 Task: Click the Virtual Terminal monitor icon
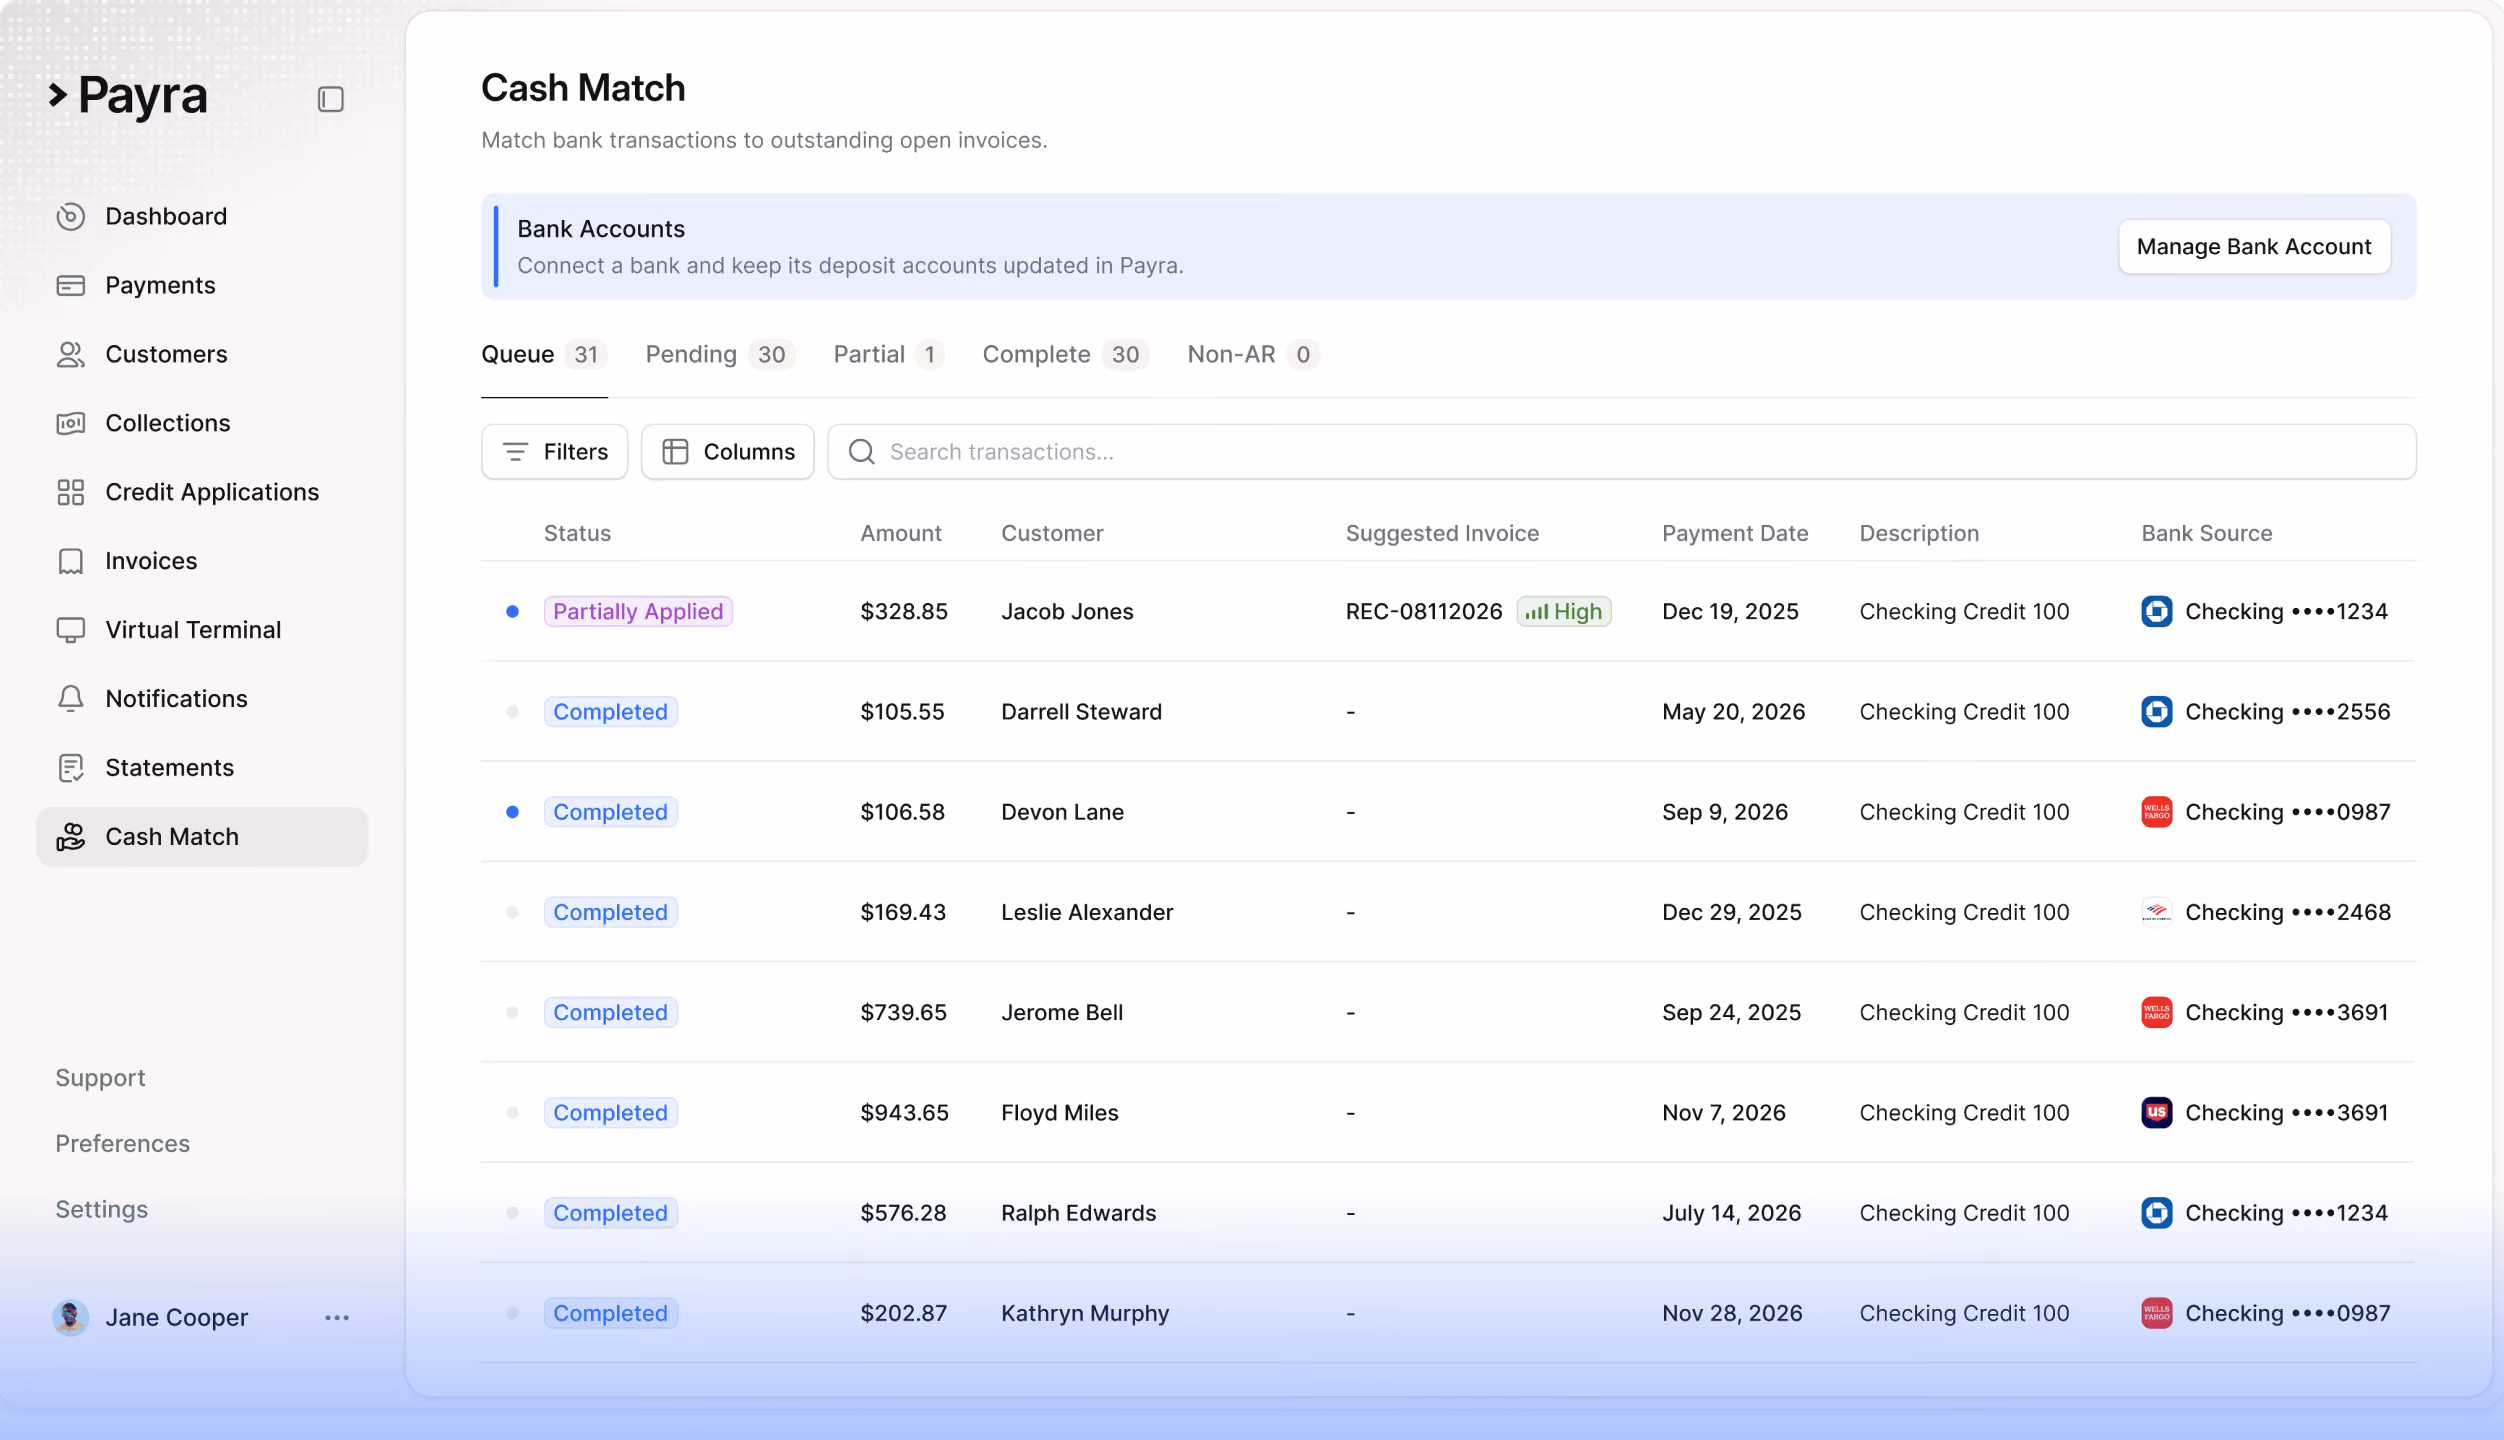click(71, 630)
